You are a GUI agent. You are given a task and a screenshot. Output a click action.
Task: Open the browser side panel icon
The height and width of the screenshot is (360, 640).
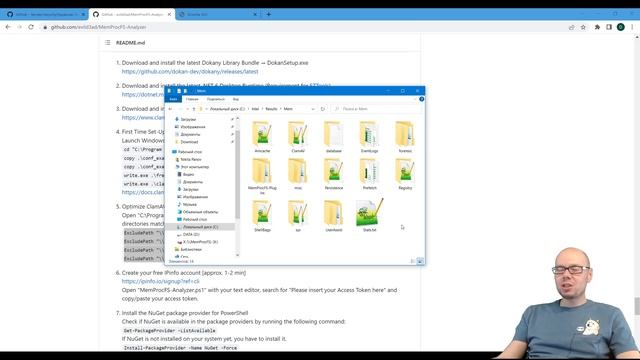click(609, 27)
